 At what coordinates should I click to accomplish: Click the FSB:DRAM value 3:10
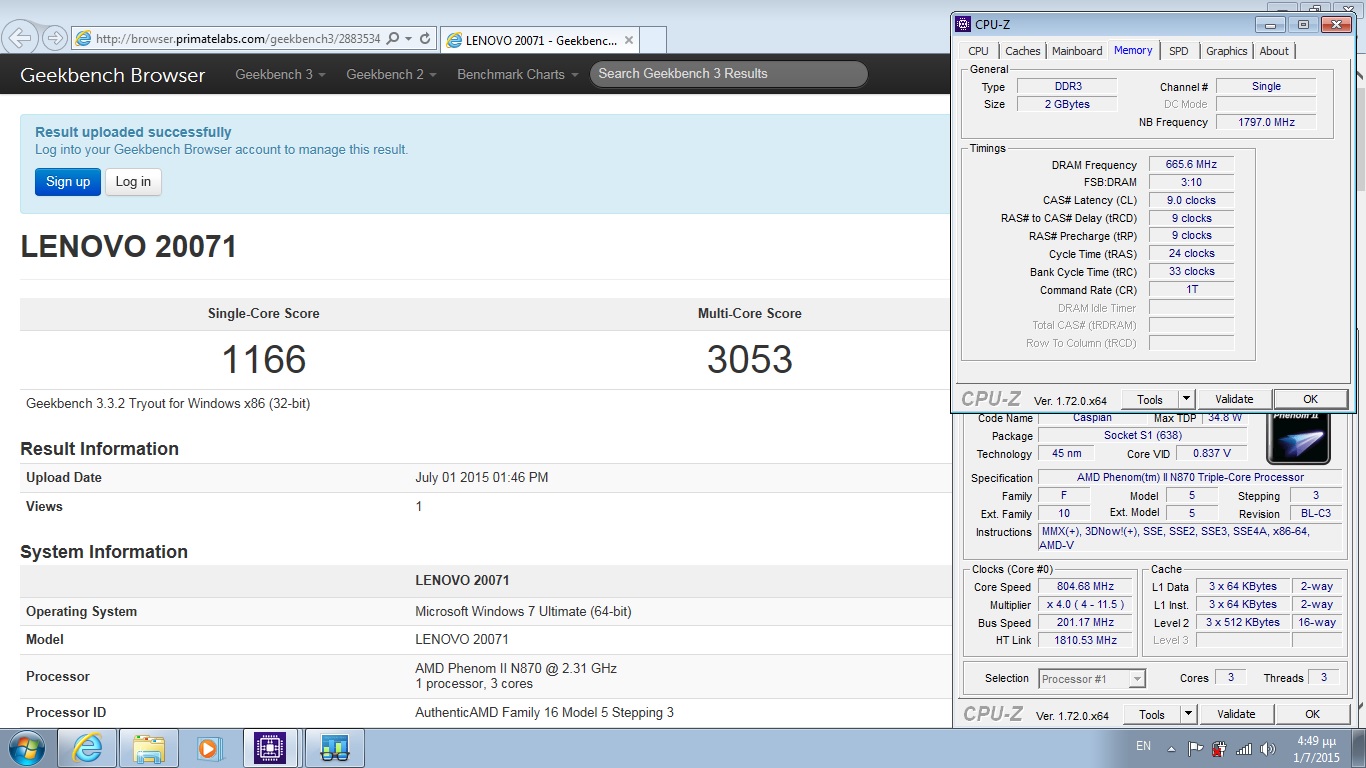tap(1190, 182)
